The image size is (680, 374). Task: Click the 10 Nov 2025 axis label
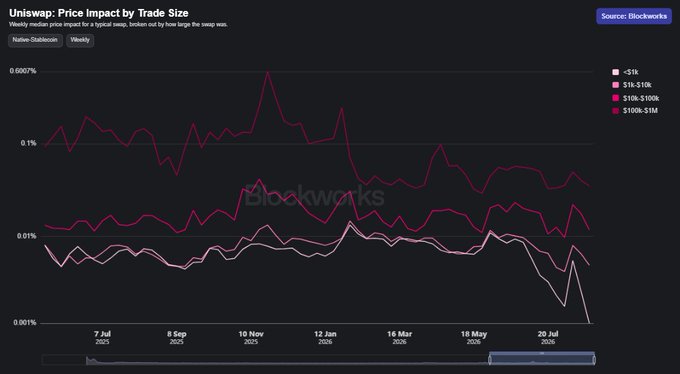[x=251, y=338]
